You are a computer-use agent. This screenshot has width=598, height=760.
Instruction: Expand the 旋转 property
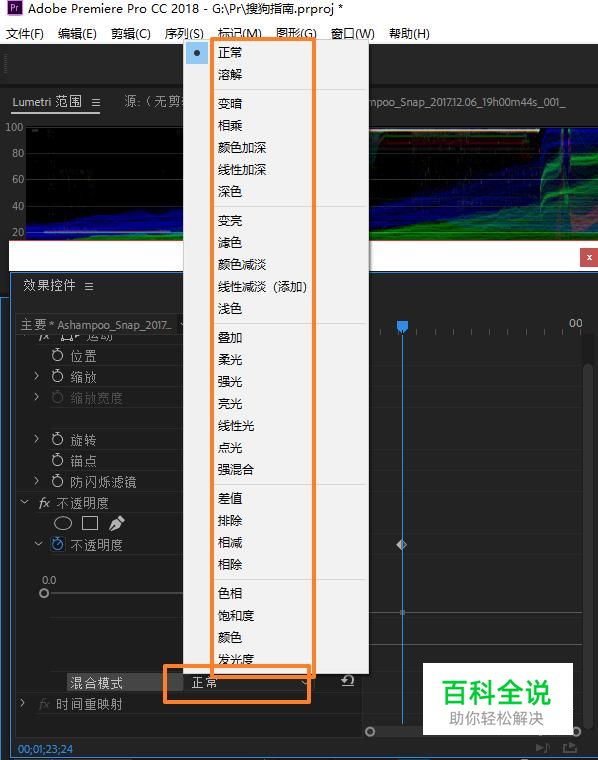click(36, 439)
